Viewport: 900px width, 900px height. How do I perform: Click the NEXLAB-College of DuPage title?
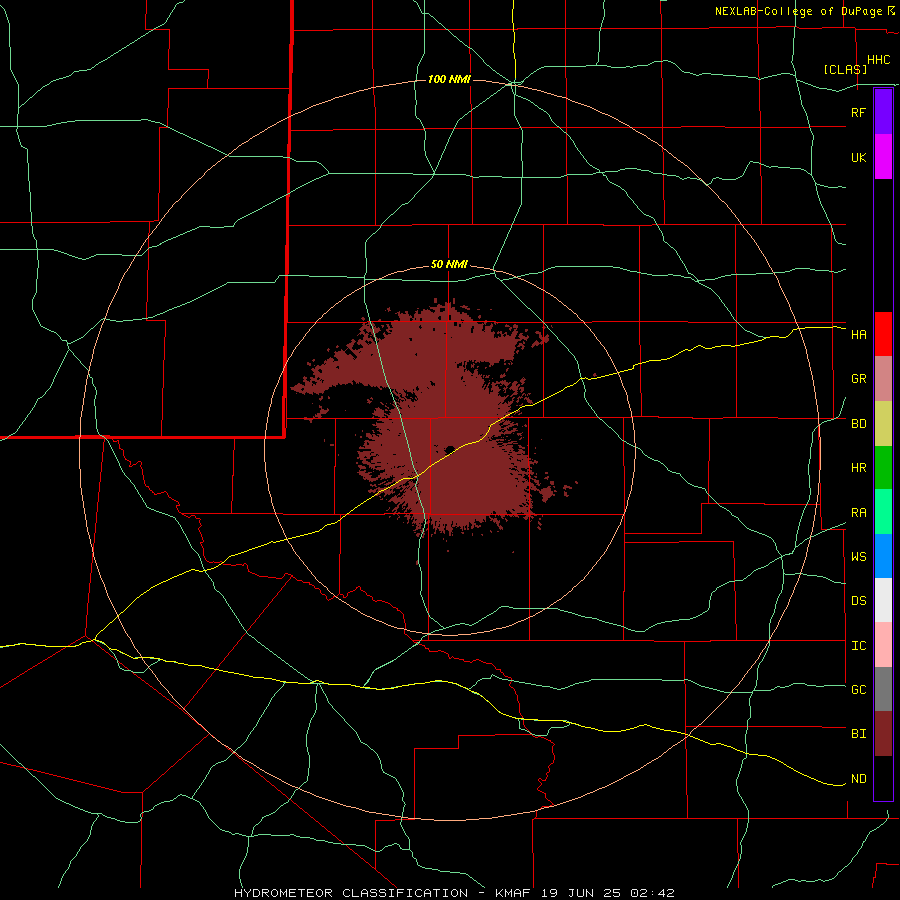[798, 11]
